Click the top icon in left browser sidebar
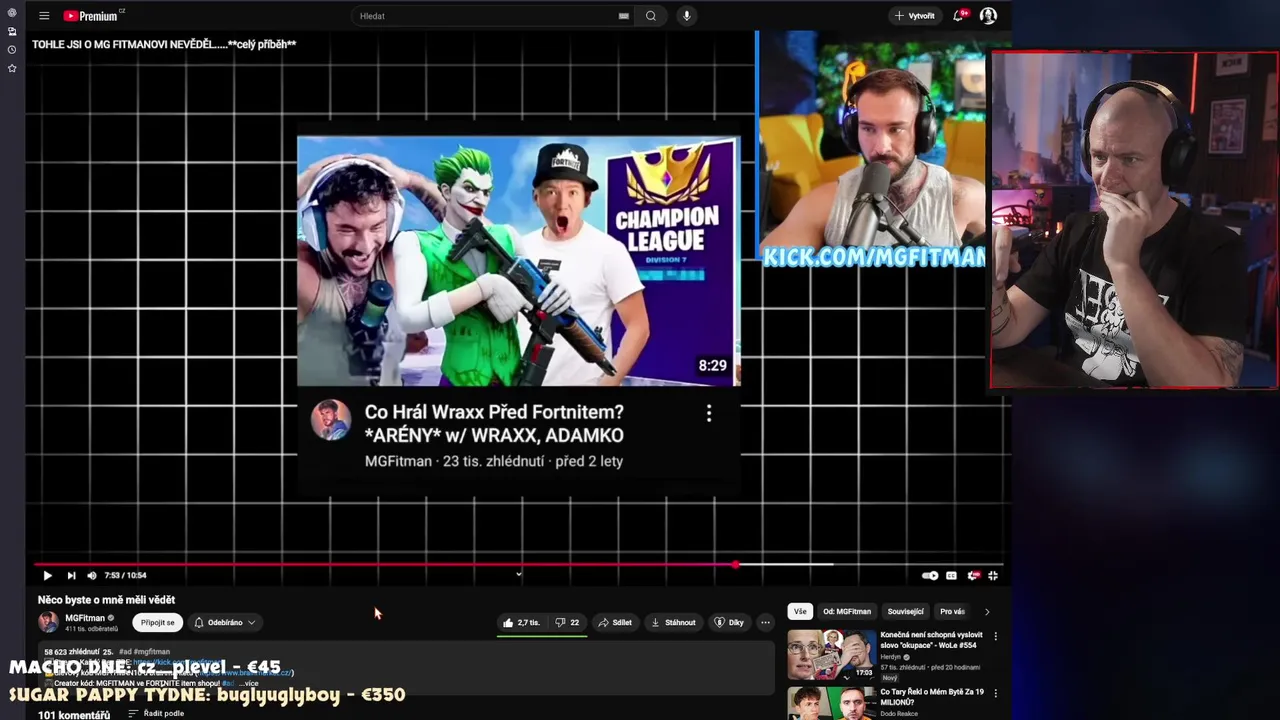The image size is (1280, 720). (12, 13)
